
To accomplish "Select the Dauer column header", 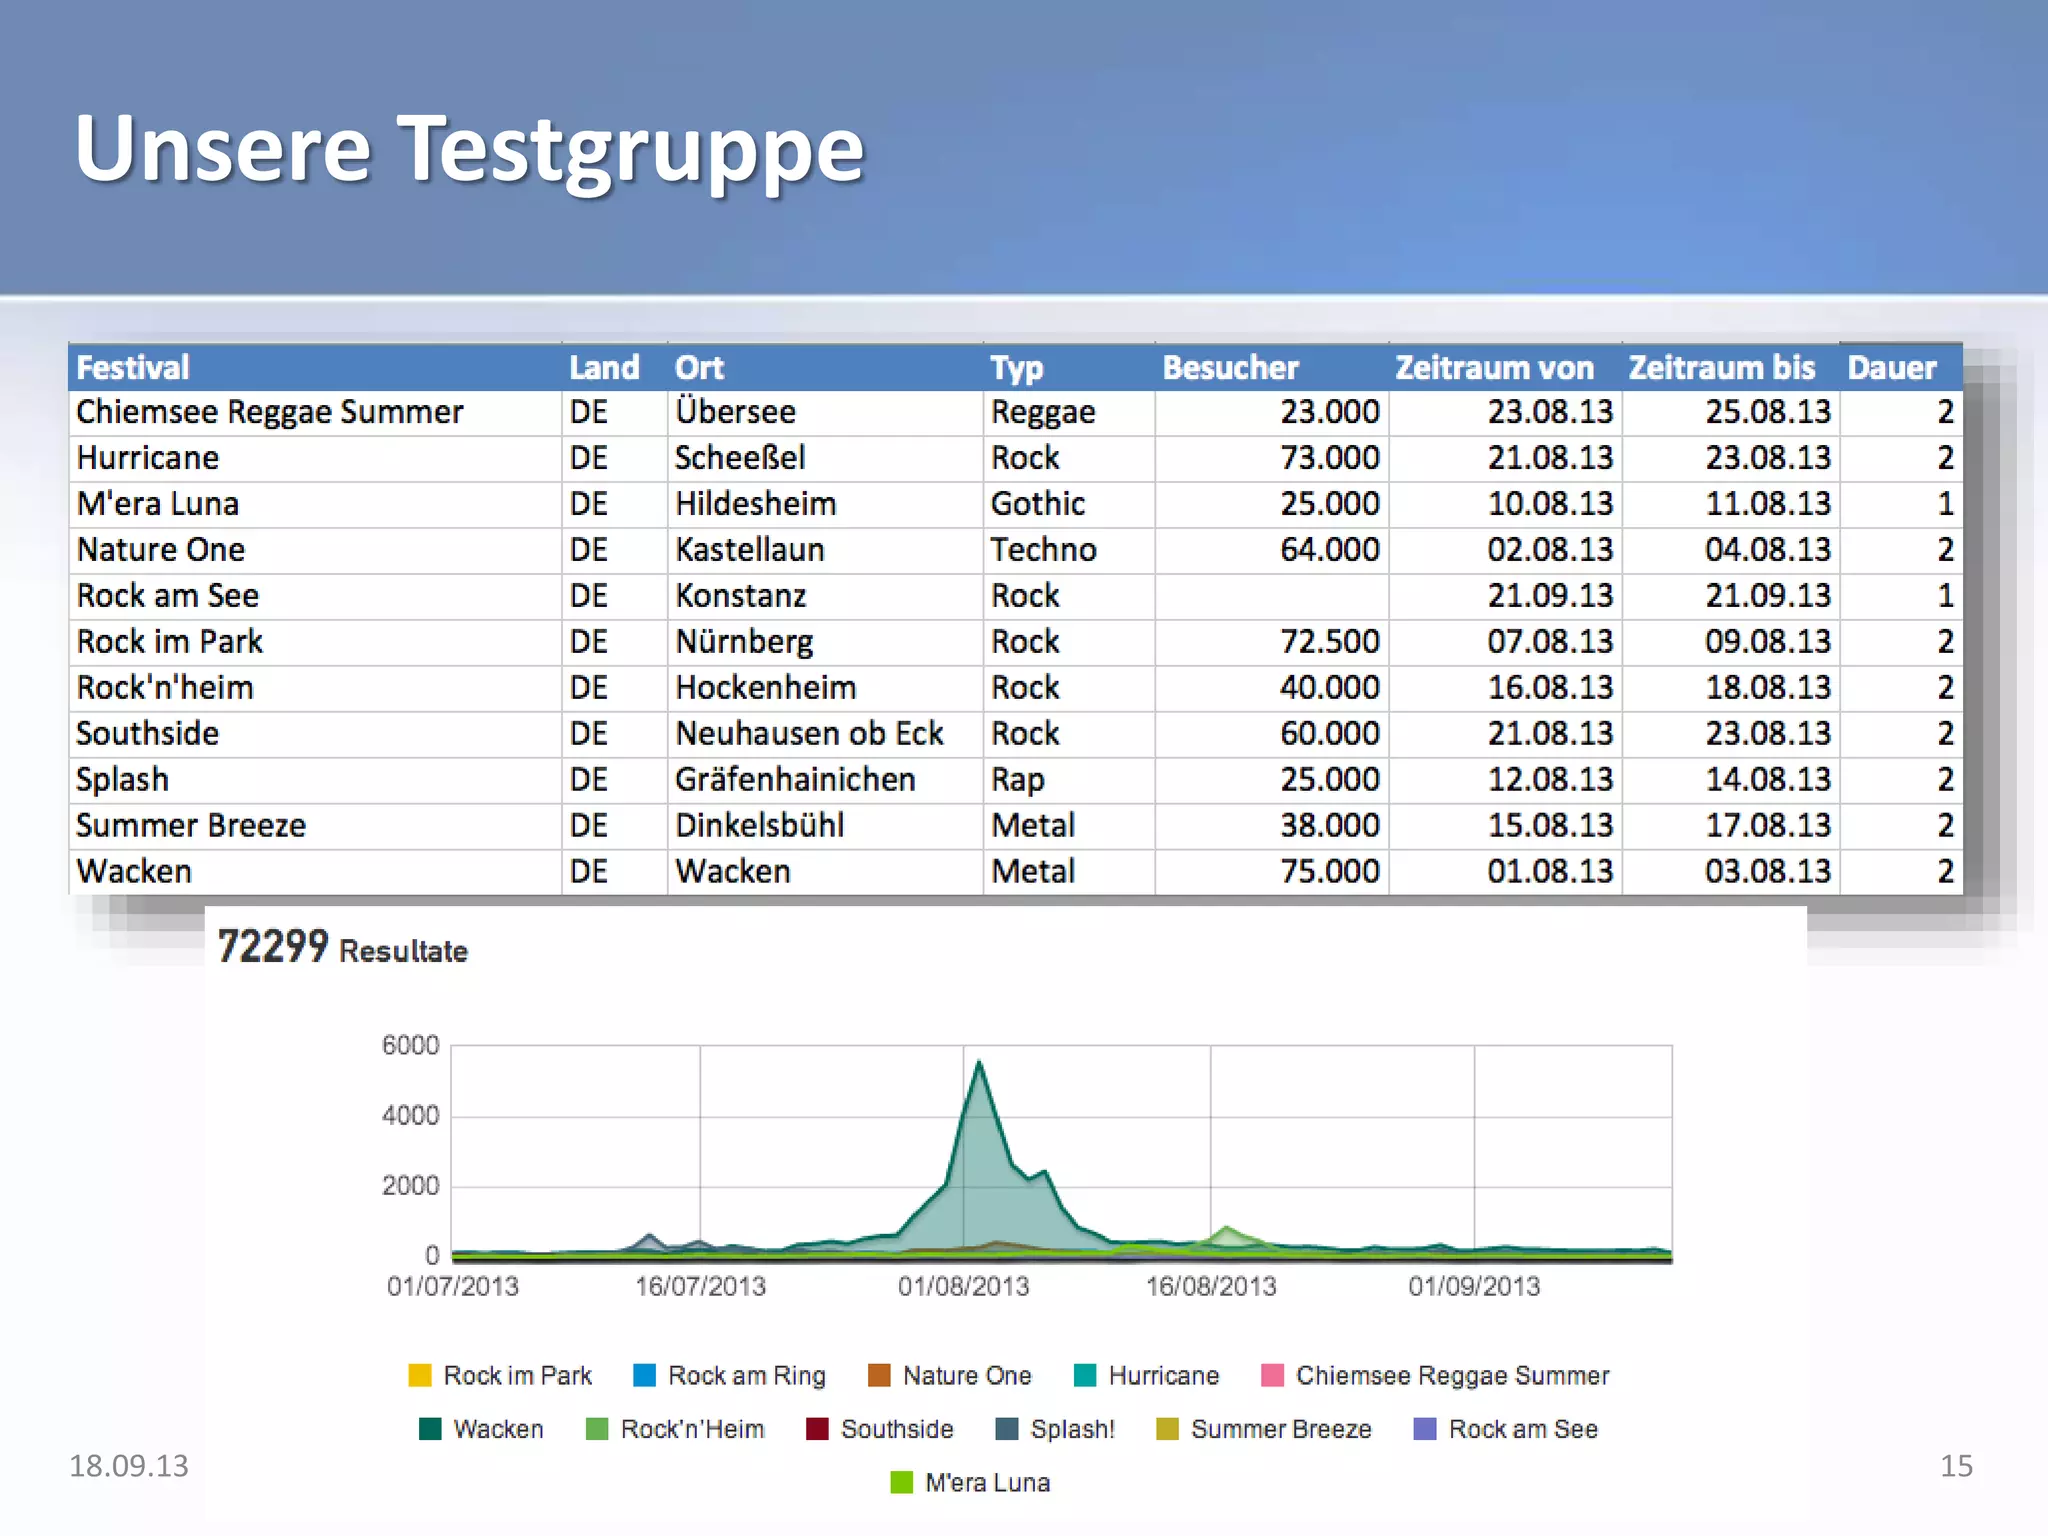I will [x=1901, y=367].
